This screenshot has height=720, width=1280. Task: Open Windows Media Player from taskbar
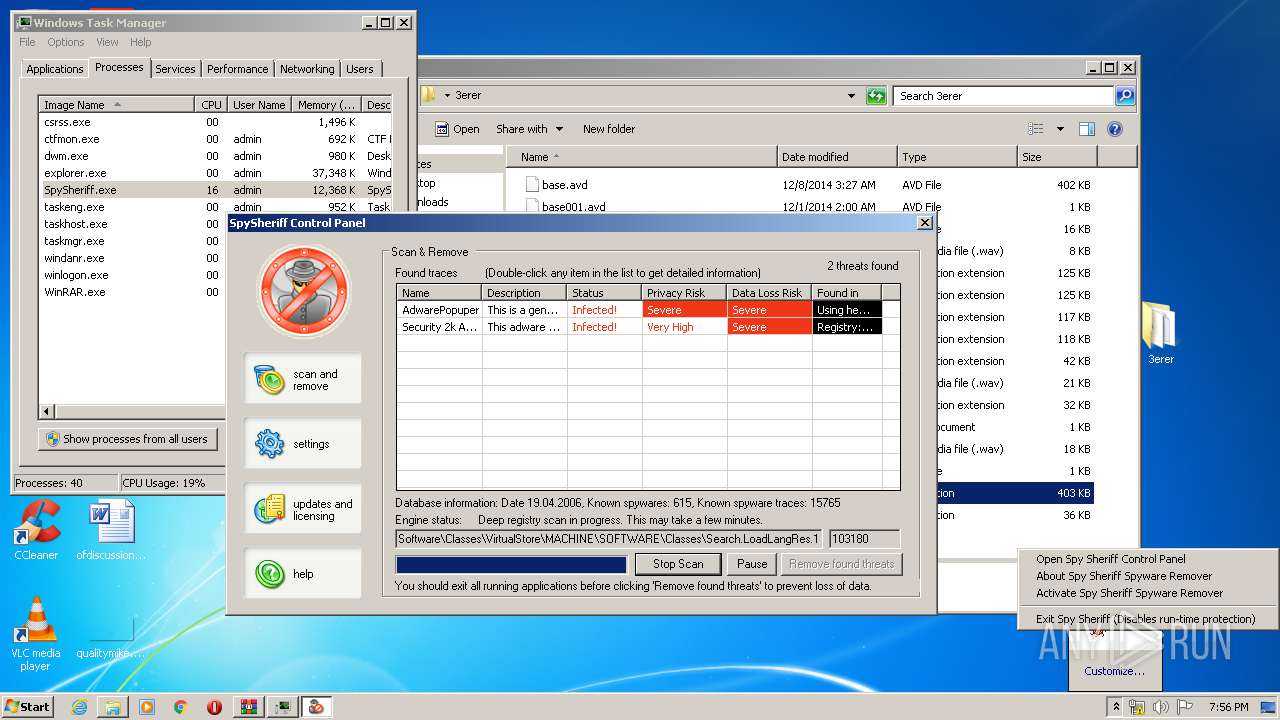tap(147, 707)
